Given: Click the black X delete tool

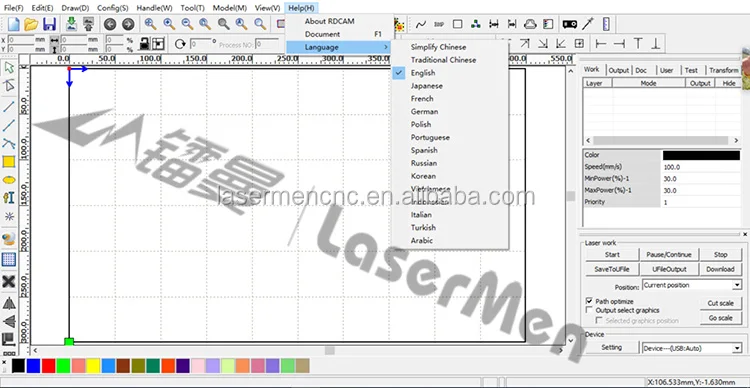Looking at the screenshot, I should point(9,281).
